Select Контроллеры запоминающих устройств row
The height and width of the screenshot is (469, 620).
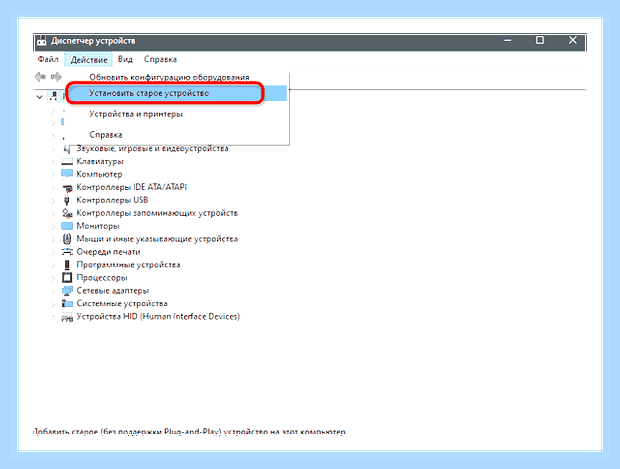(157, 213)
